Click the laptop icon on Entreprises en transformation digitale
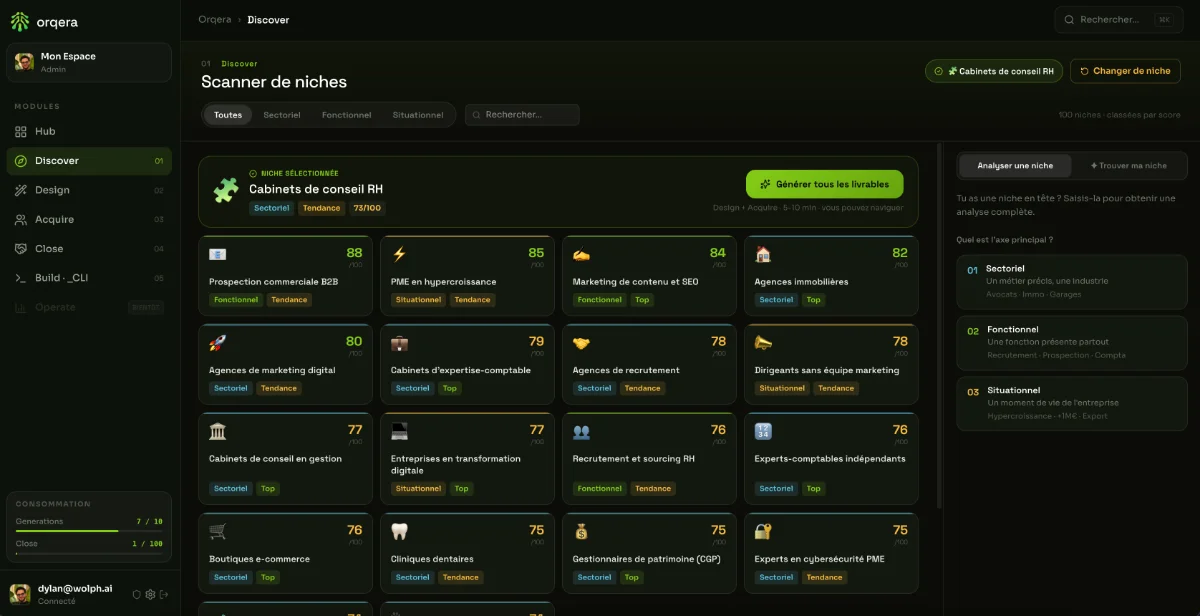 (399, 431)
